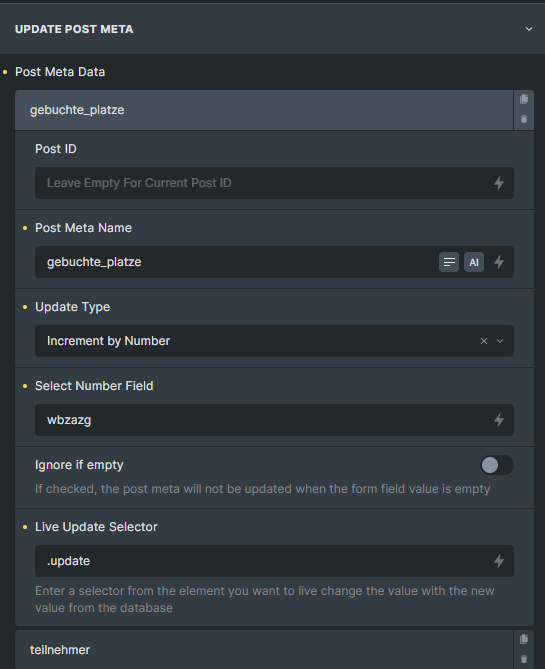This screenshot has height=669, width=545.
Task: Click the AI button in Post Meta Name
Action: click(x=474, y=262)
